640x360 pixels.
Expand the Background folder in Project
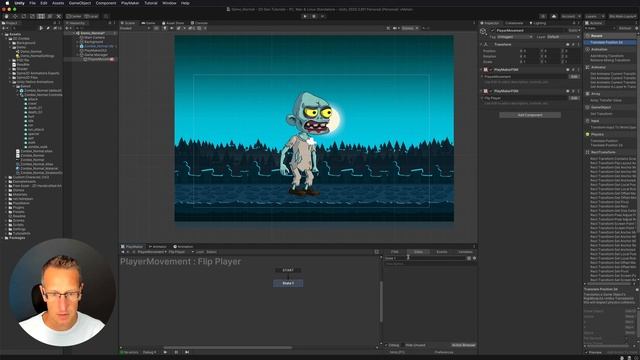point(10,43)
